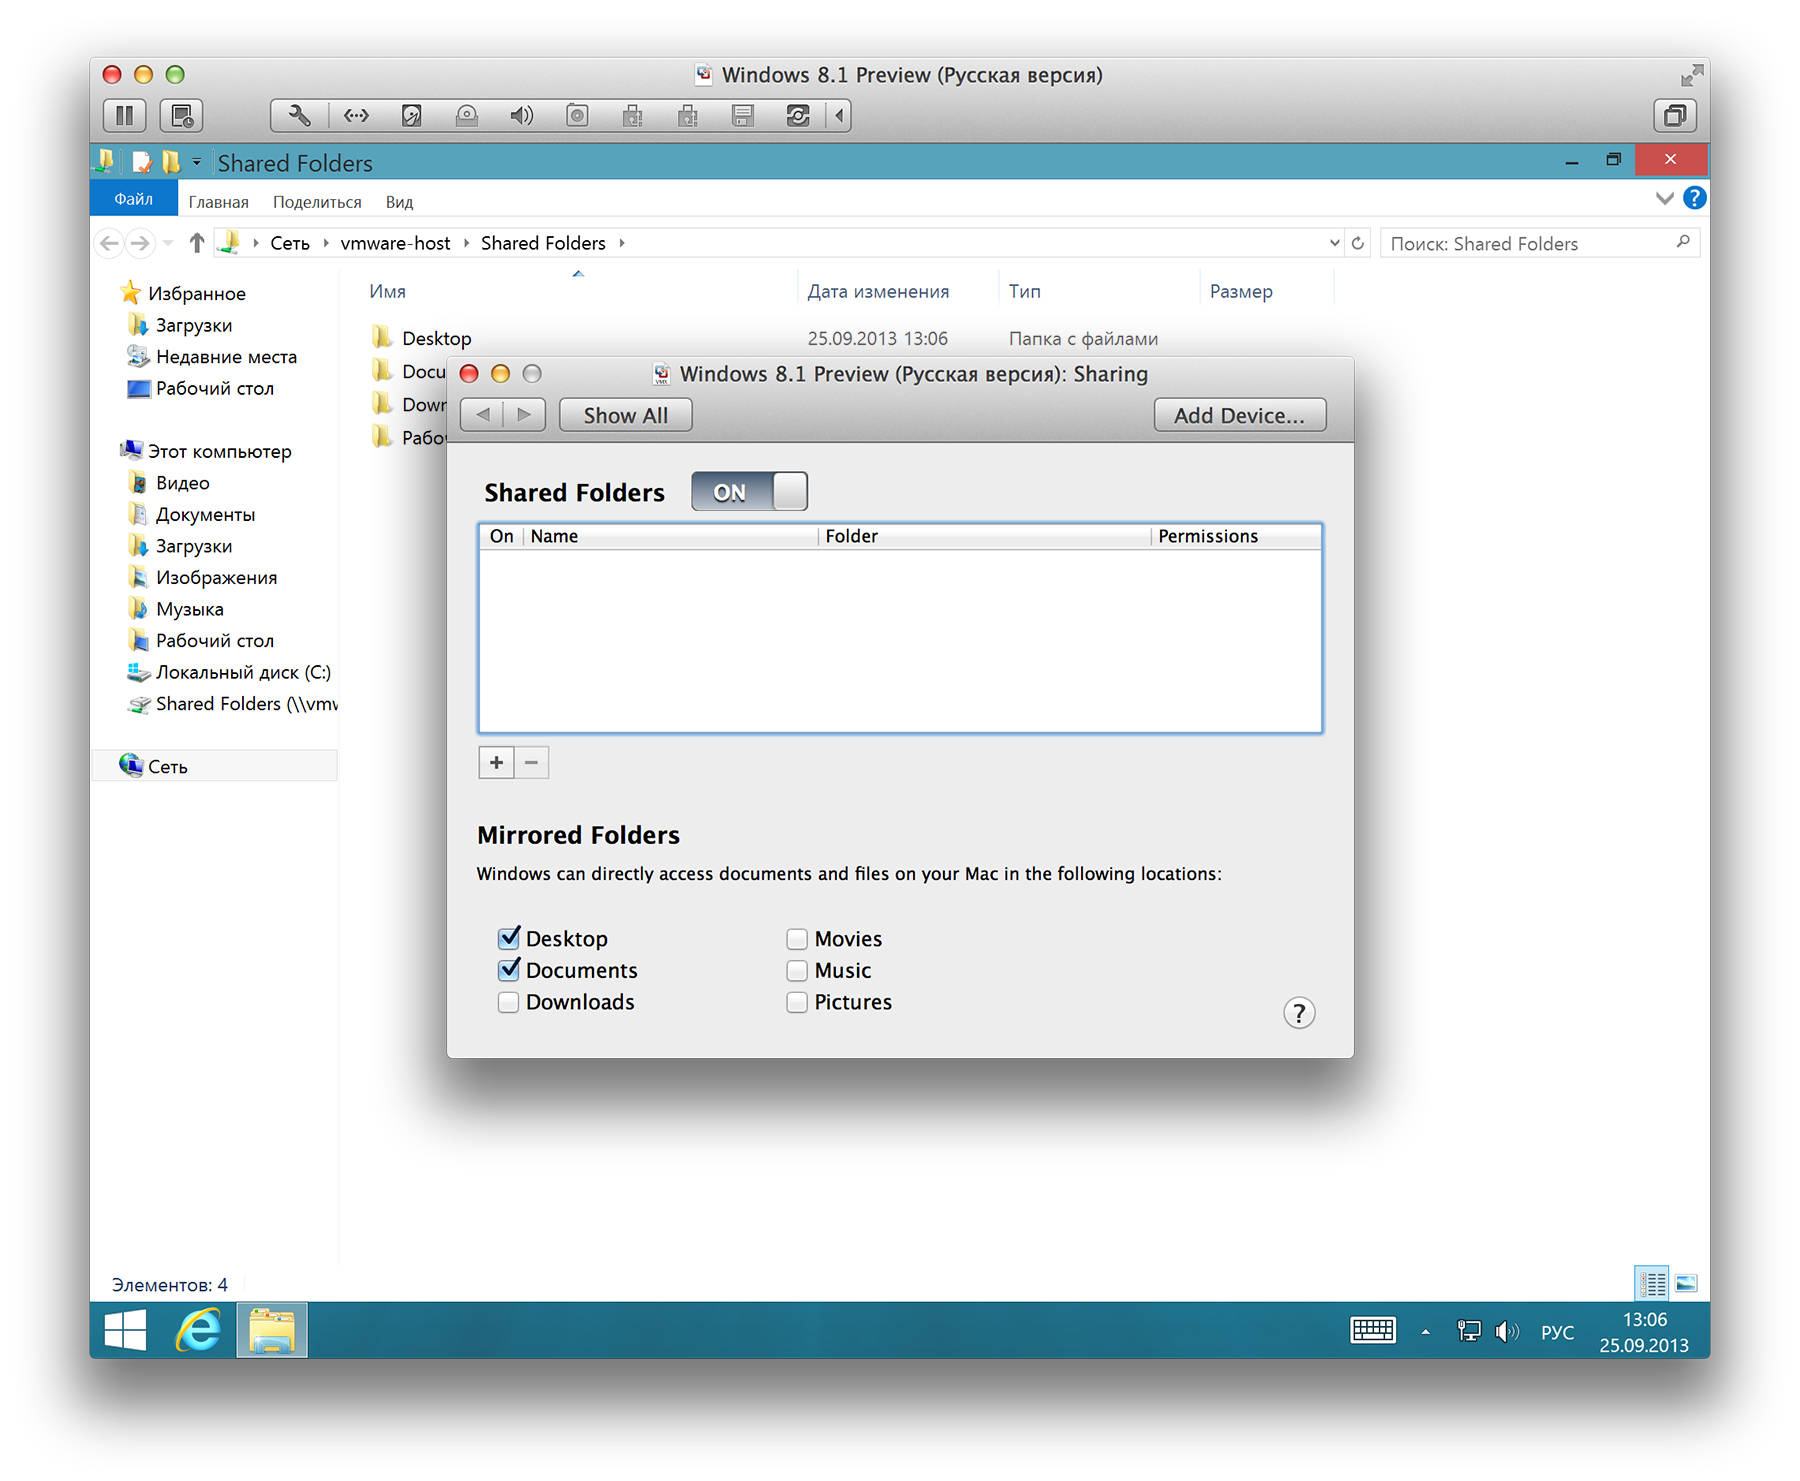Click Сеть in the breadcrumb path
This screenshot has height=1481, width=1800.
click(x=290, y=243)
